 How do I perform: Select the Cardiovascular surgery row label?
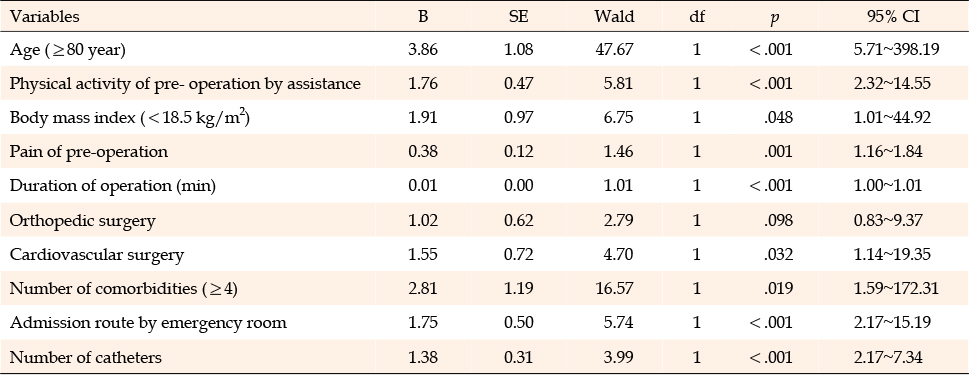[96, 255]
